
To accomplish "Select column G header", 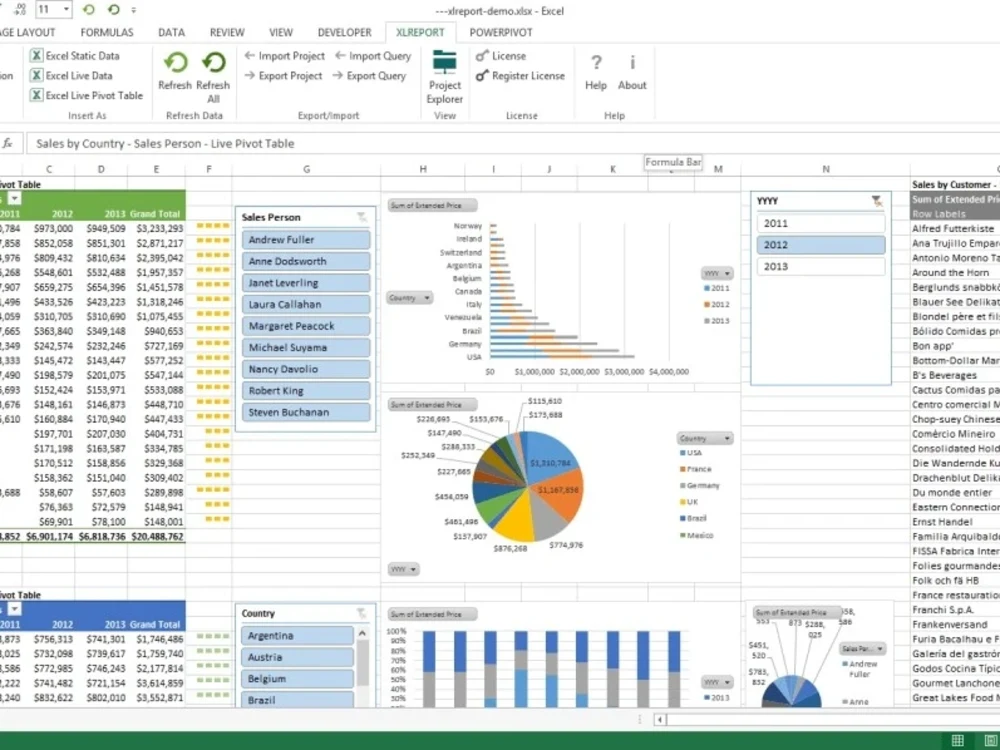I will click(307, 170).
